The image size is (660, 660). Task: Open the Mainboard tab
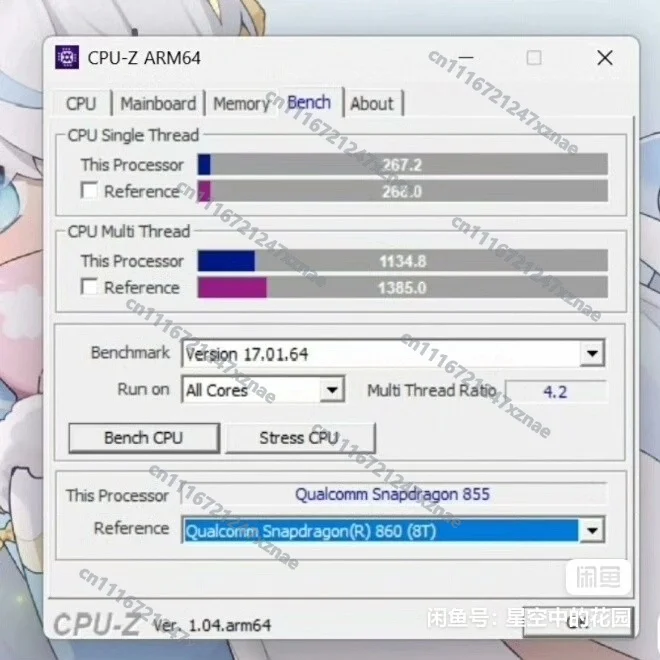point(158,104)
